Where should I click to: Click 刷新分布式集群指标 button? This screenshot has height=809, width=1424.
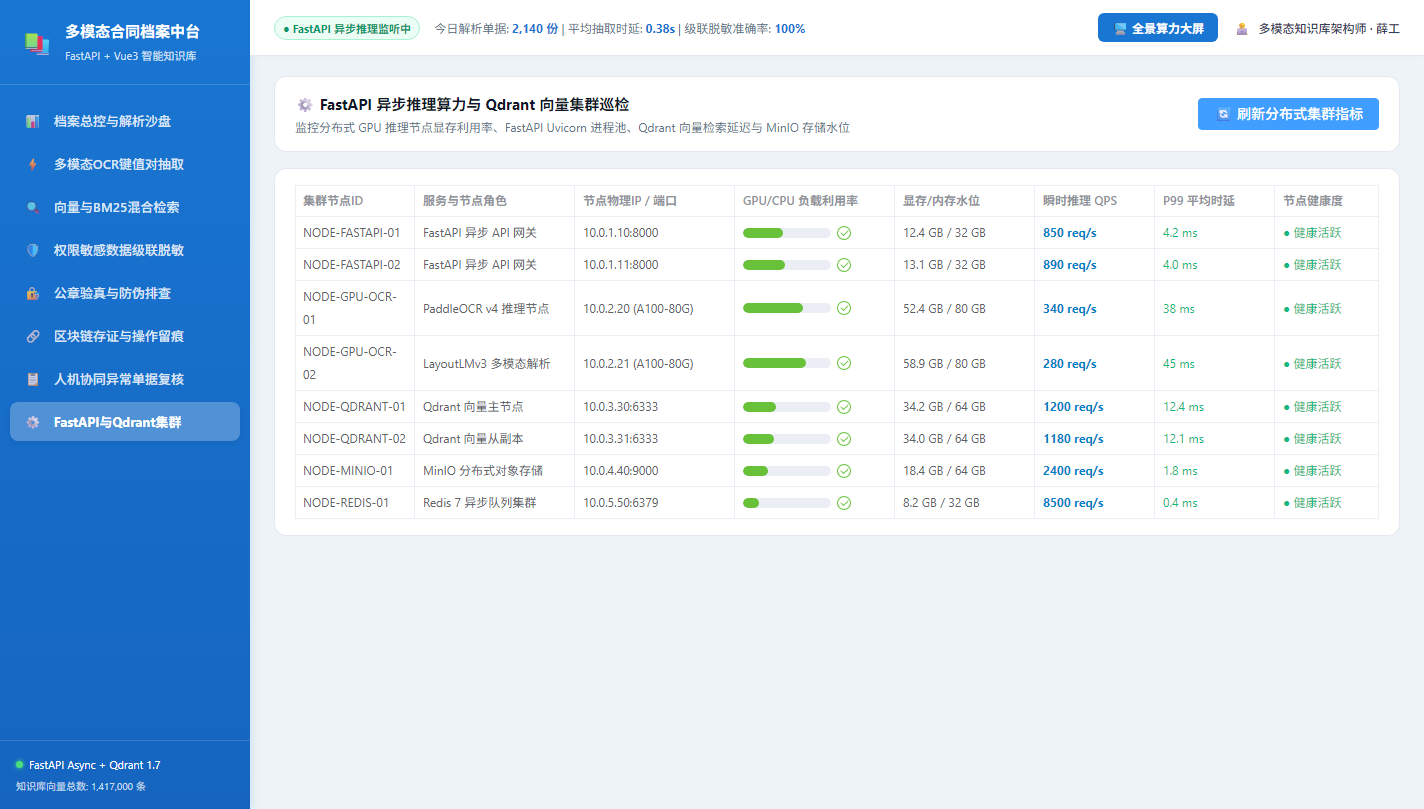click(x=1288, y=114)
